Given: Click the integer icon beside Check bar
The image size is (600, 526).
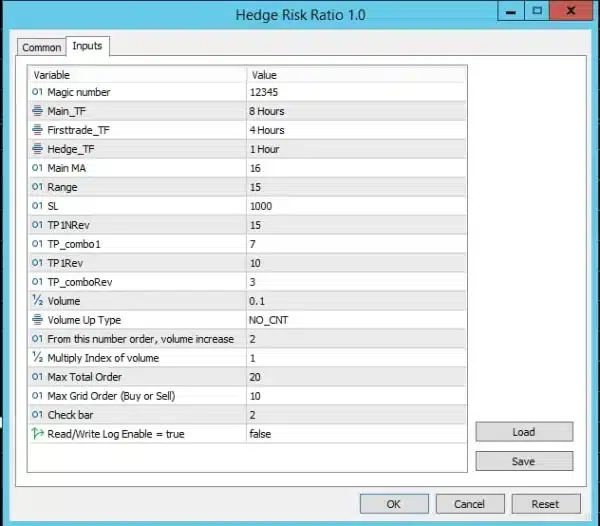Looking at the screenshot, I should click(37, 415).
